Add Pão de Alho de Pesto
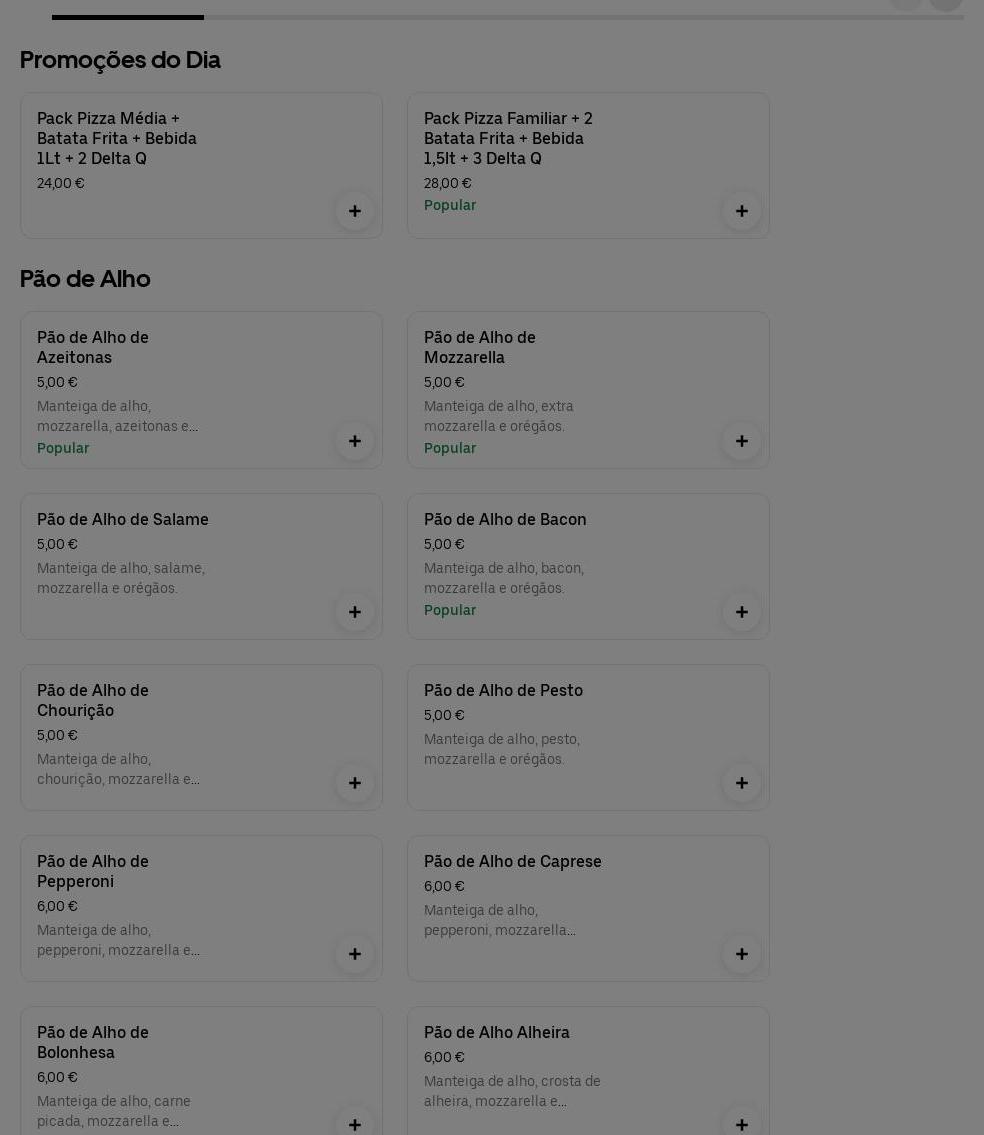 pos(742,783)
